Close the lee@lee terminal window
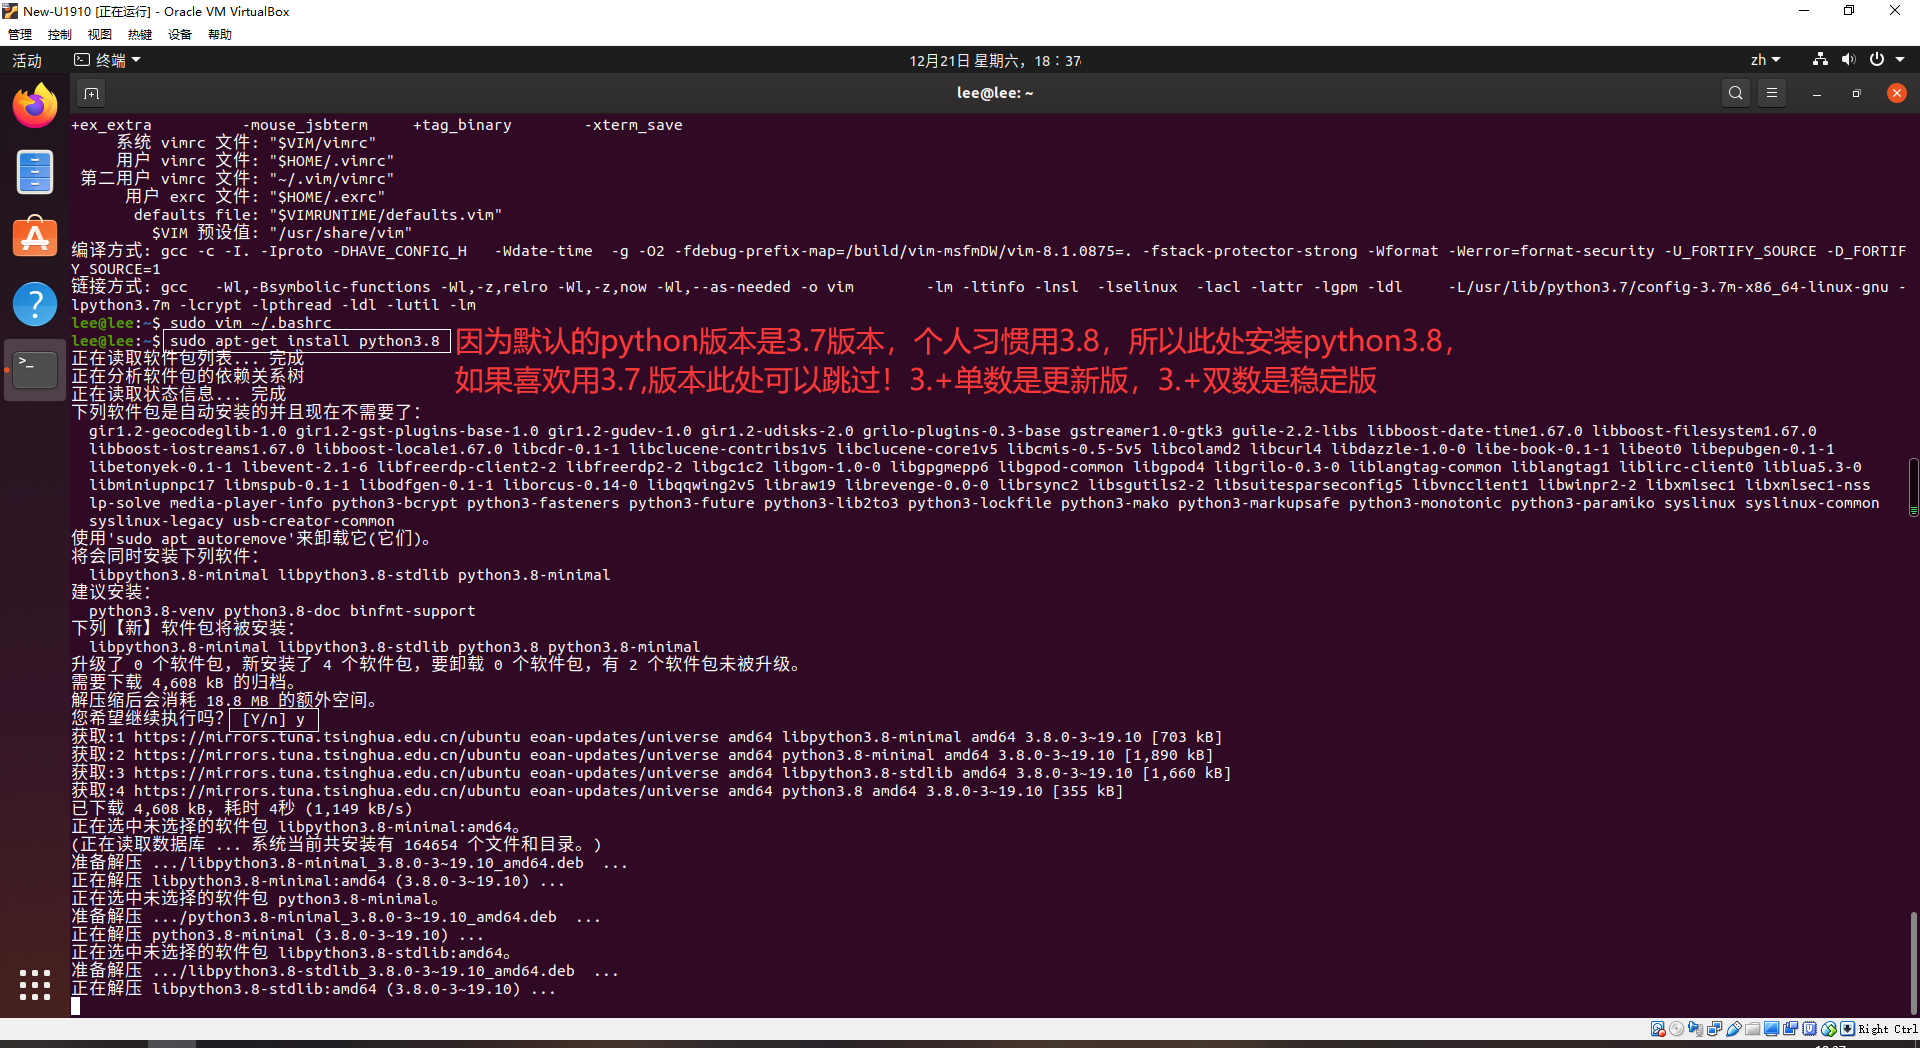 tap(1896, 93)
